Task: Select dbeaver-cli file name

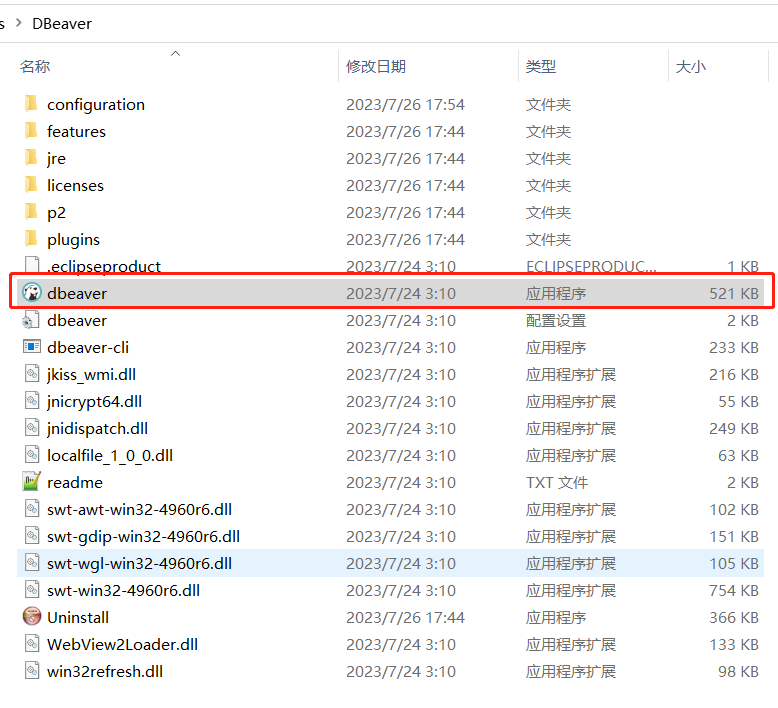Action: coord(88,347)
